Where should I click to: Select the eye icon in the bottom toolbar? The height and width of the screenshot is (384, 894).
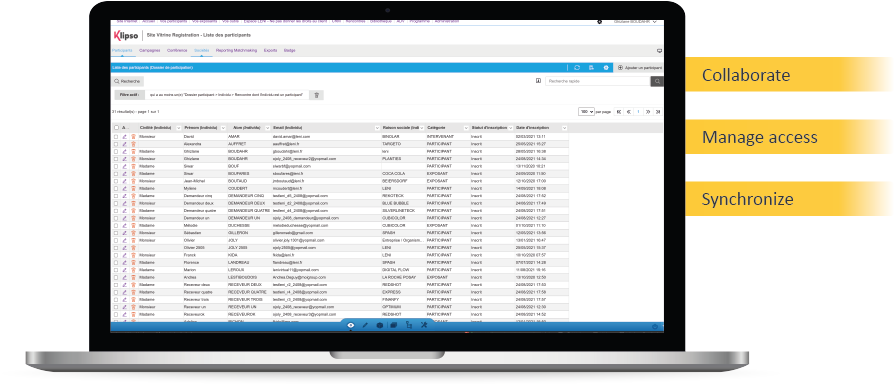351,326
